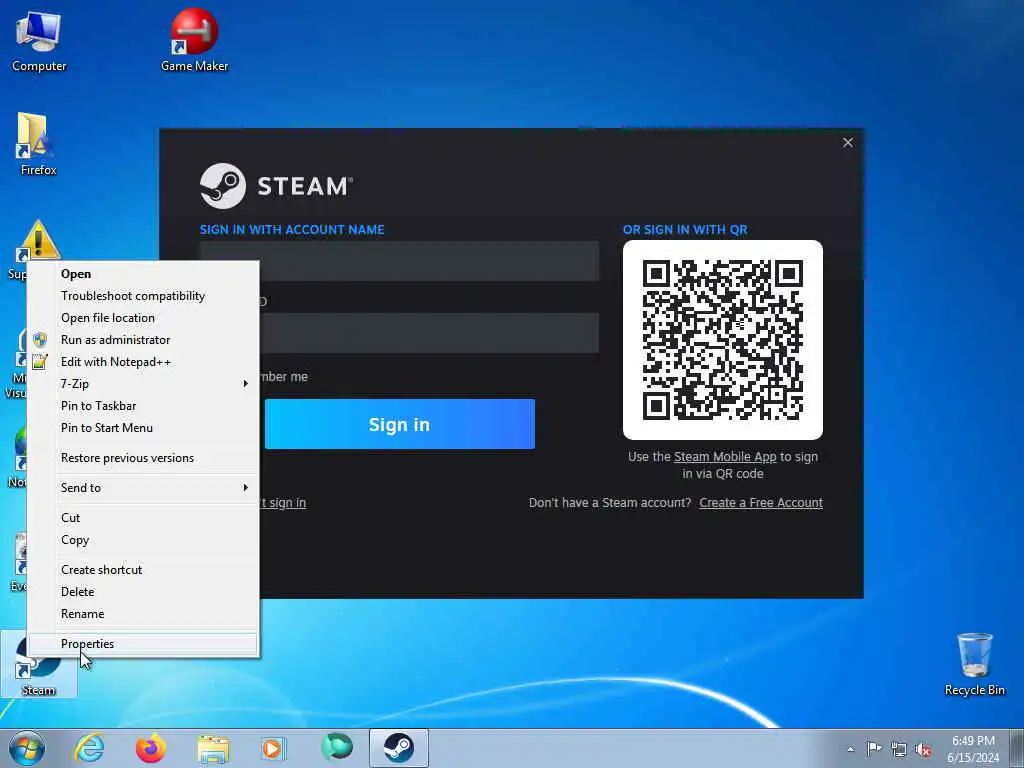Click the Steam taskbar button
Viewport: 1024px width, 768px height.
(x=398, y=748)
